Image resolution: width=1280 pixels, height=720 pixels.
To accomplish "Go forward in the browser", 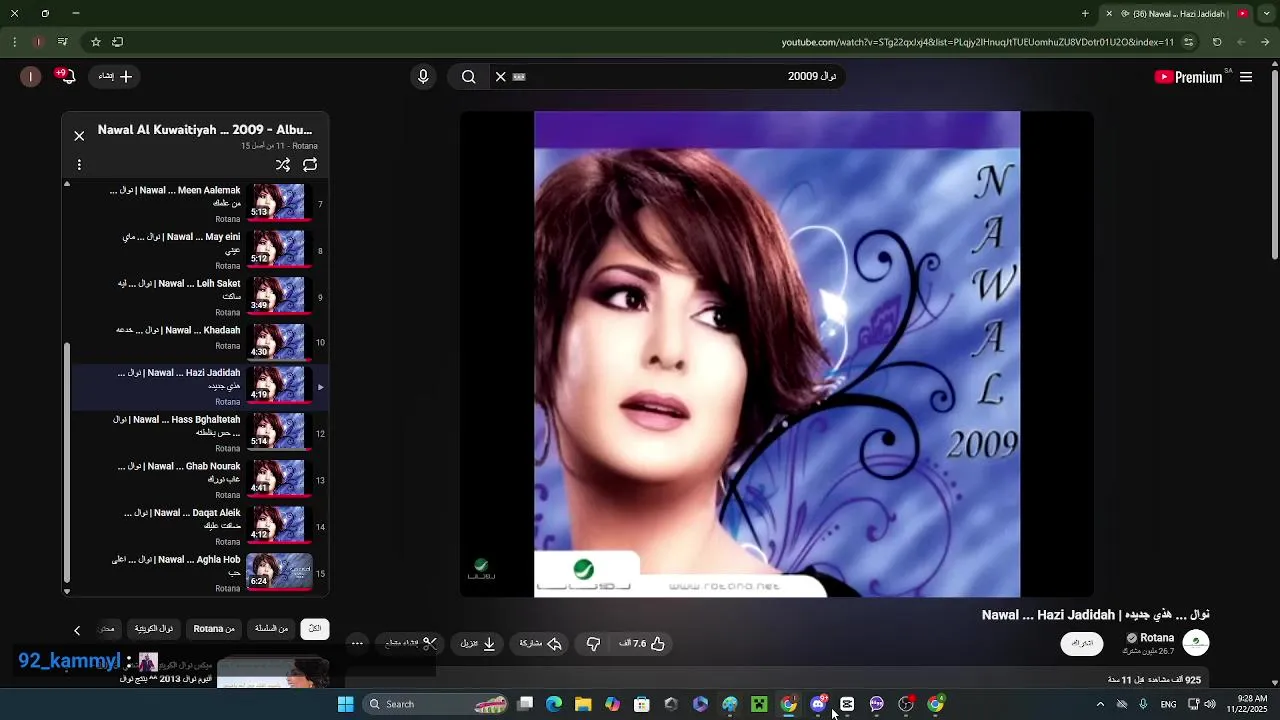I will click(1241, 42).
